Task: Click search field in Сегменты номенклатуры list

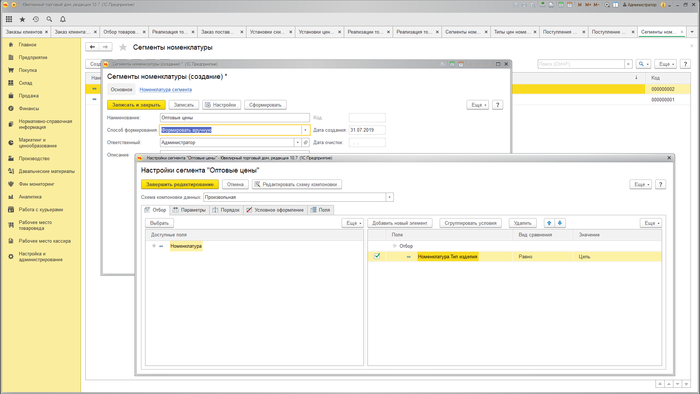Action: [x=581, y=64]
